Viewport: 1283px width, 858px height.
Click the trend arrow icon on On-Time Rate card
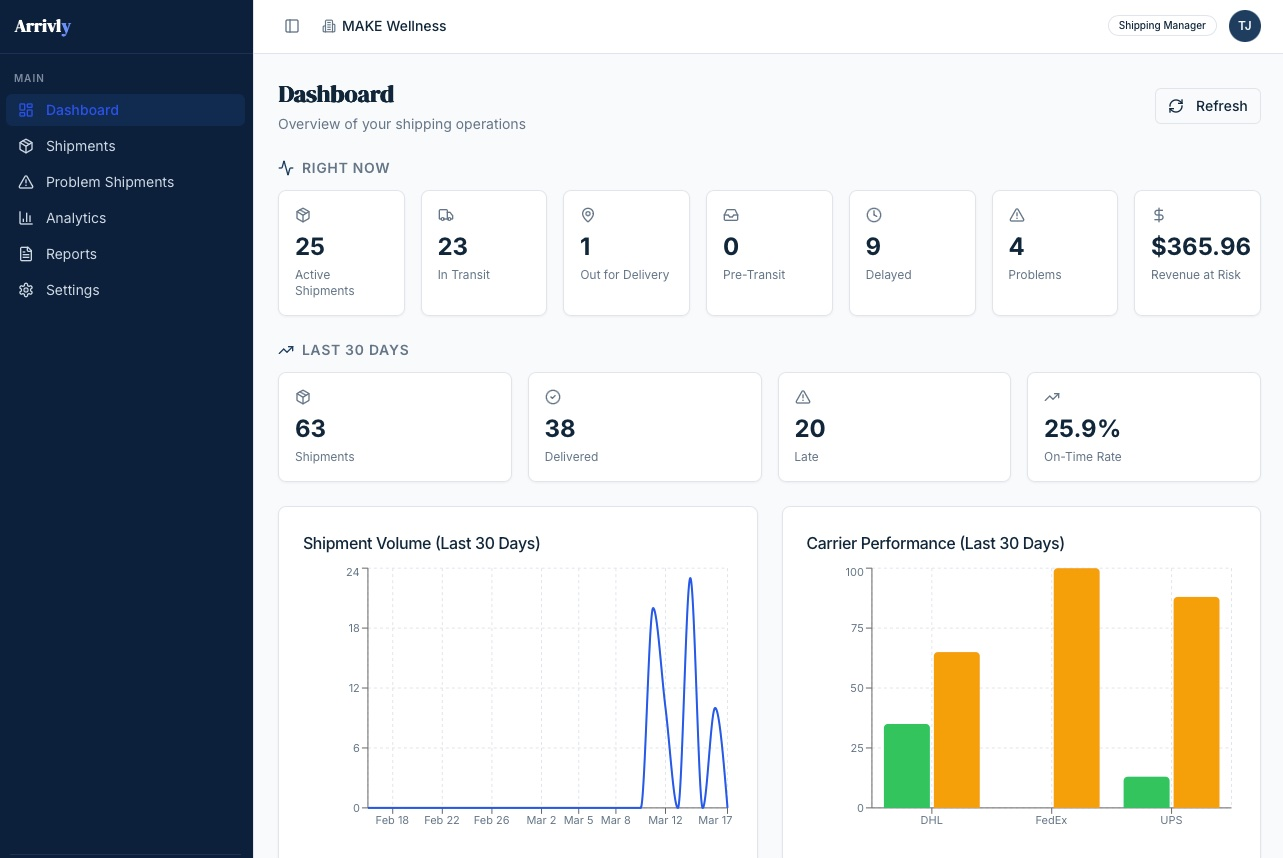coord(1052,397)
